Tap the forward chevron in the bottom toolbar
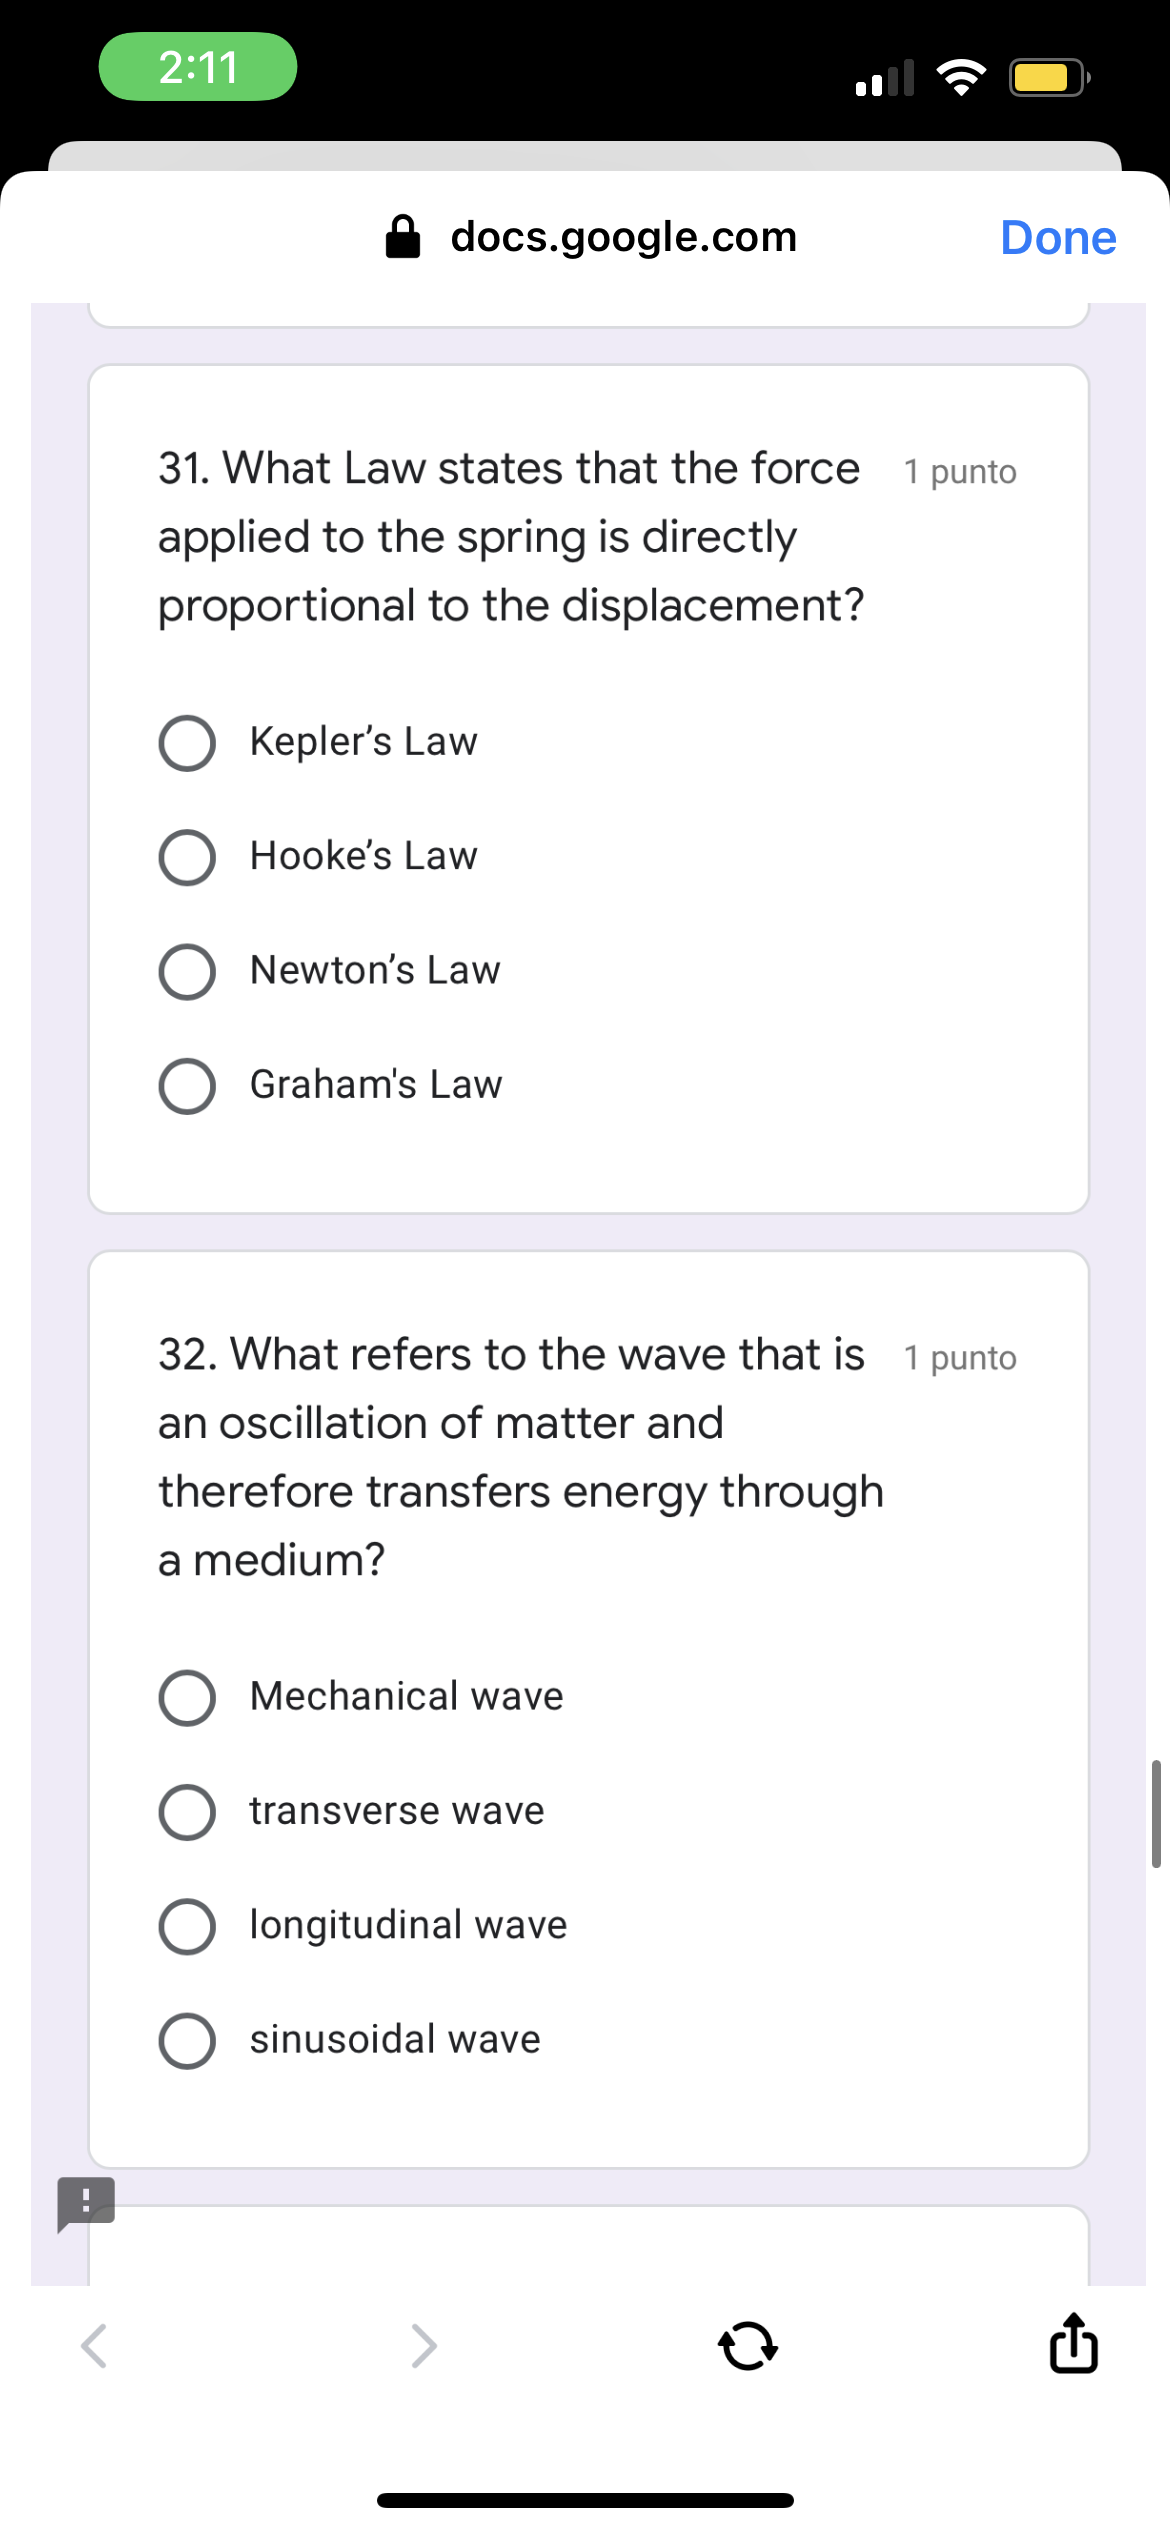This screenshot has height=2532, width=1170. pos(426,2346)
